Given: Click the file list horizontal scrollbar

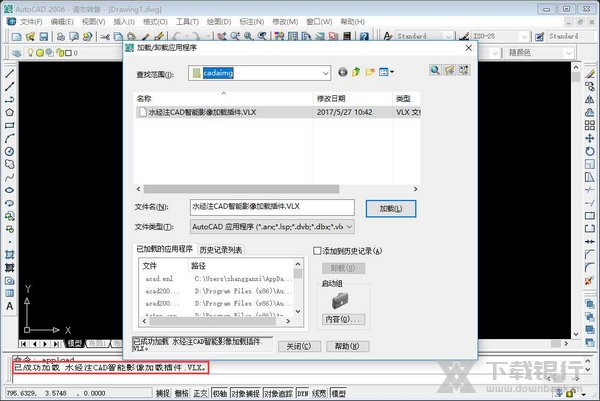Looking at the screenshot, I should (241, 189).
